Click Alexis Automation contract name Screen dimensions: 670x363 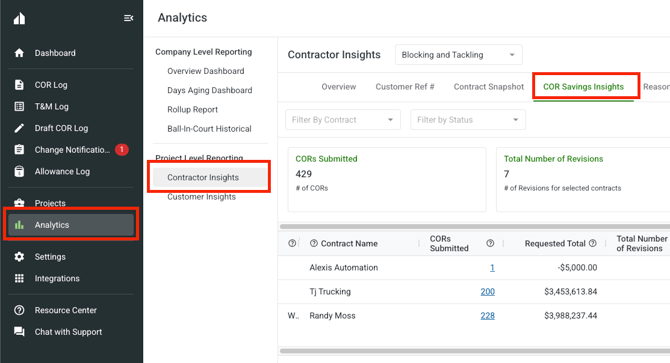[x=344, y=268]
